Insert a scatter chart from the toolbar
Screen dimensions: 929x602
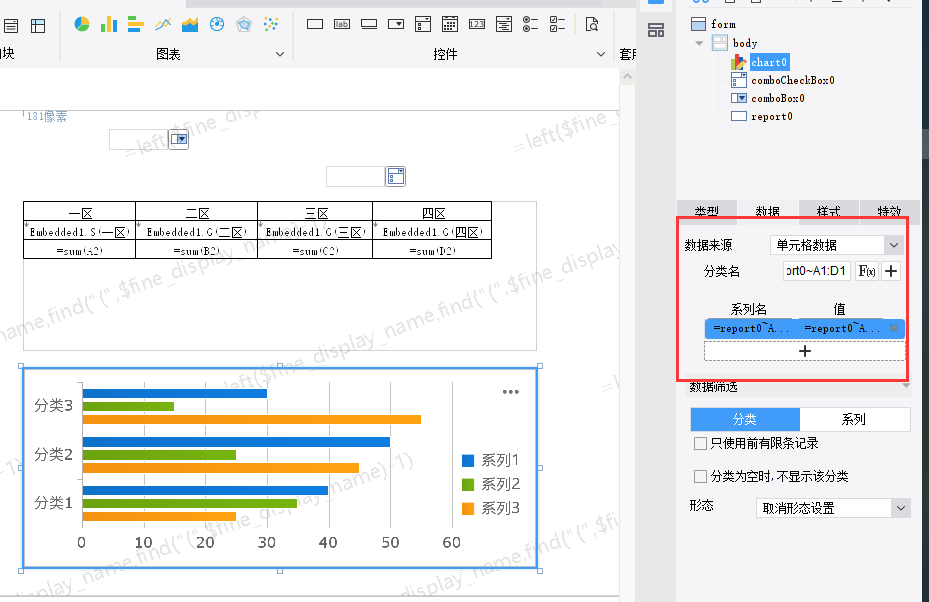[x=271, y=24]
